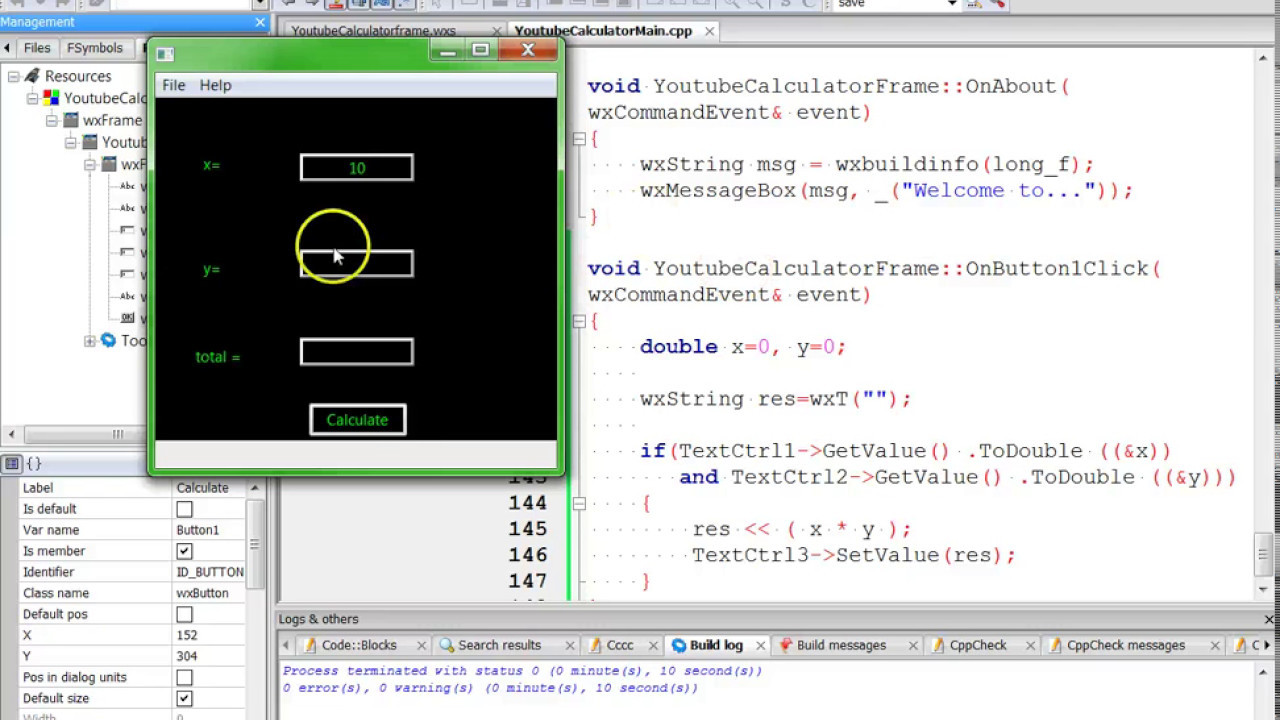Image resolution: width=1280 pixels, height=720 pixels.
Task: Switch to the FSymbols tab in Management
Action: (x=95, y=48)
